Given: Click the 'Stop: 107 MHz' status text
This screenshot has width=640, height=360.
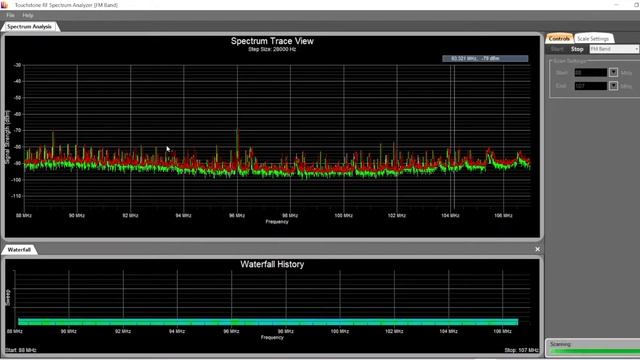Looking at the screenshot, I should coord(521,350).
